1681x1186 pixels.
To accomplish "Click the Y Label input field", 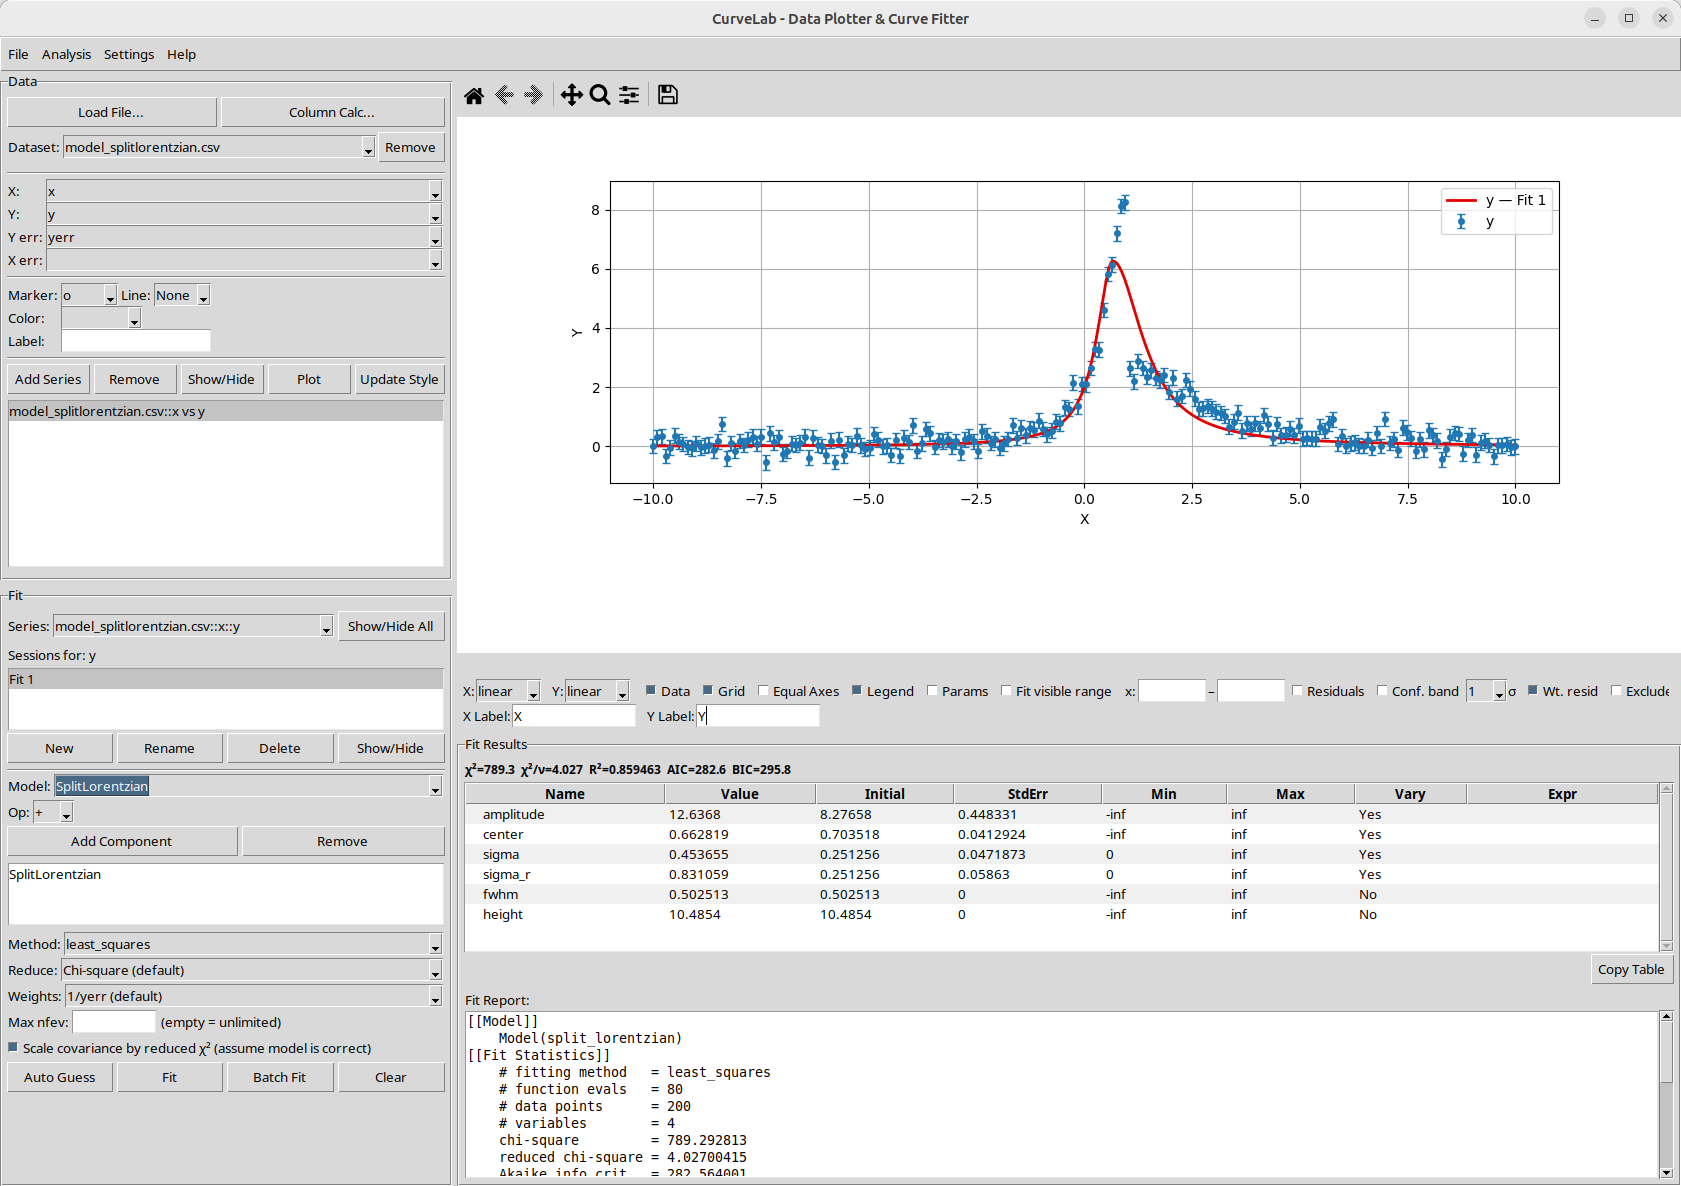I will (758, 716).
